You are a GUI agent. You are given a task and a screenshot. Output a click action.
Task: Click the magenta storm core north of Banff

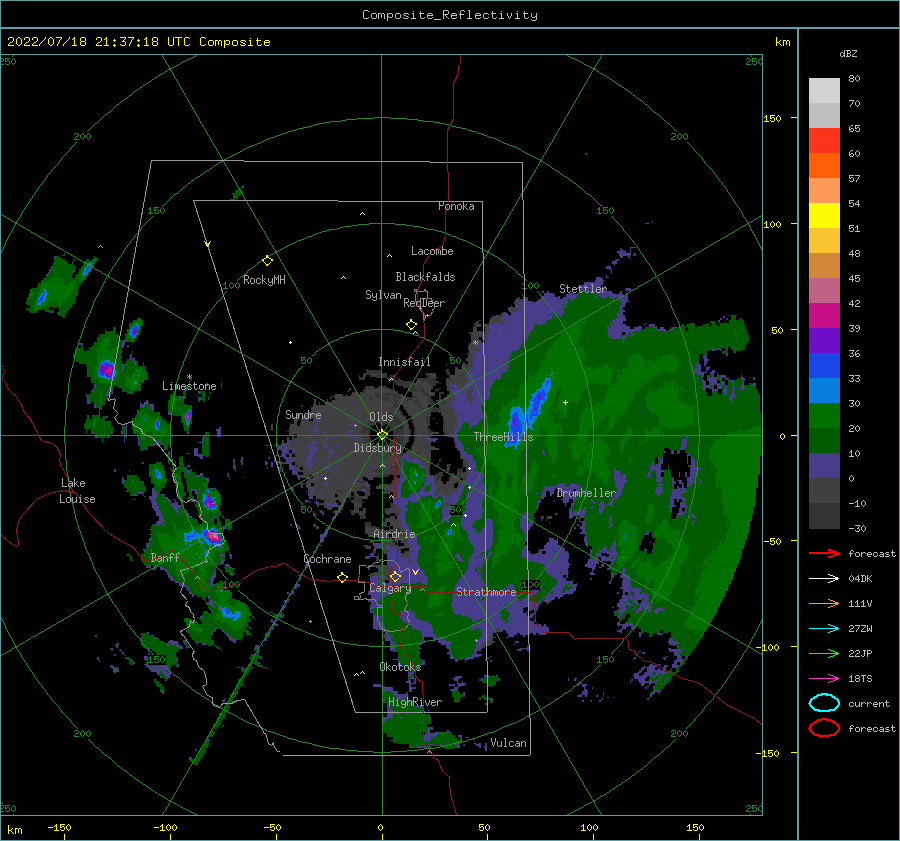click(x=214, y=537)
